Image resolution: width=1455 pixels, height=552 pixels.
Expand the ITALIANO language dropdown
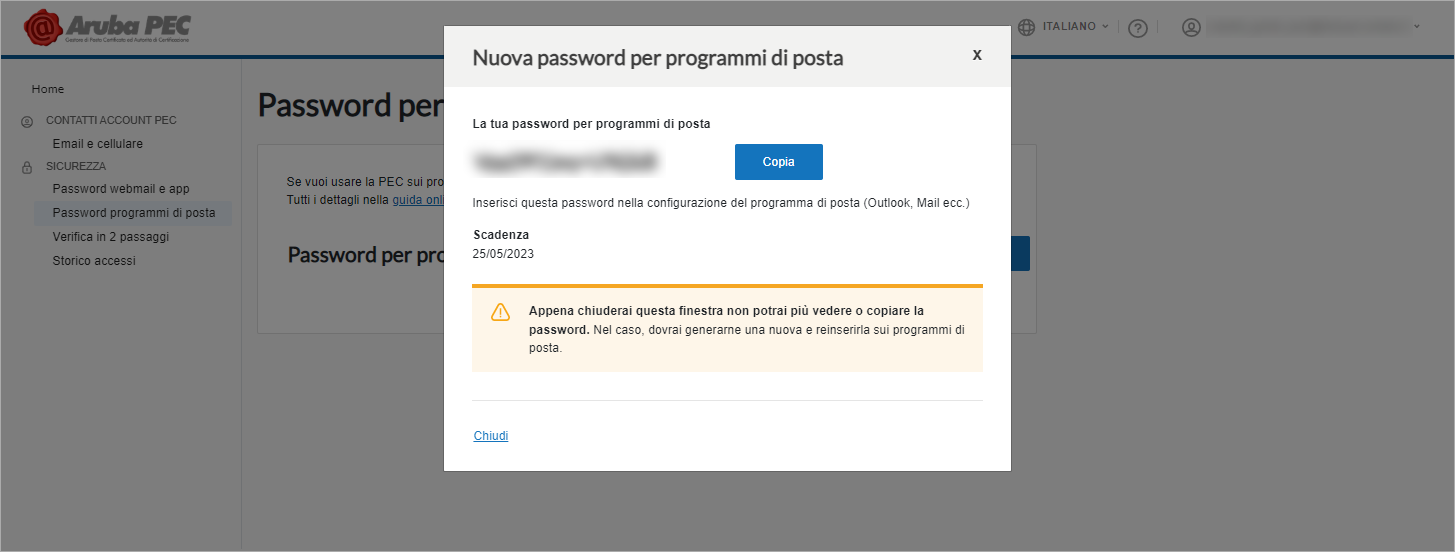pos(1076,26)
